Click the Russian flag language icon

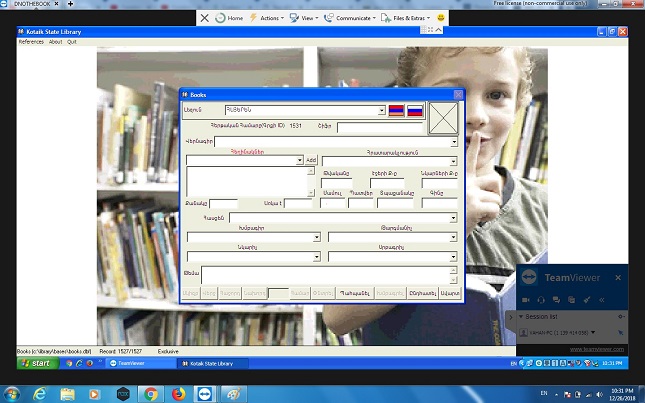point(414,111)
